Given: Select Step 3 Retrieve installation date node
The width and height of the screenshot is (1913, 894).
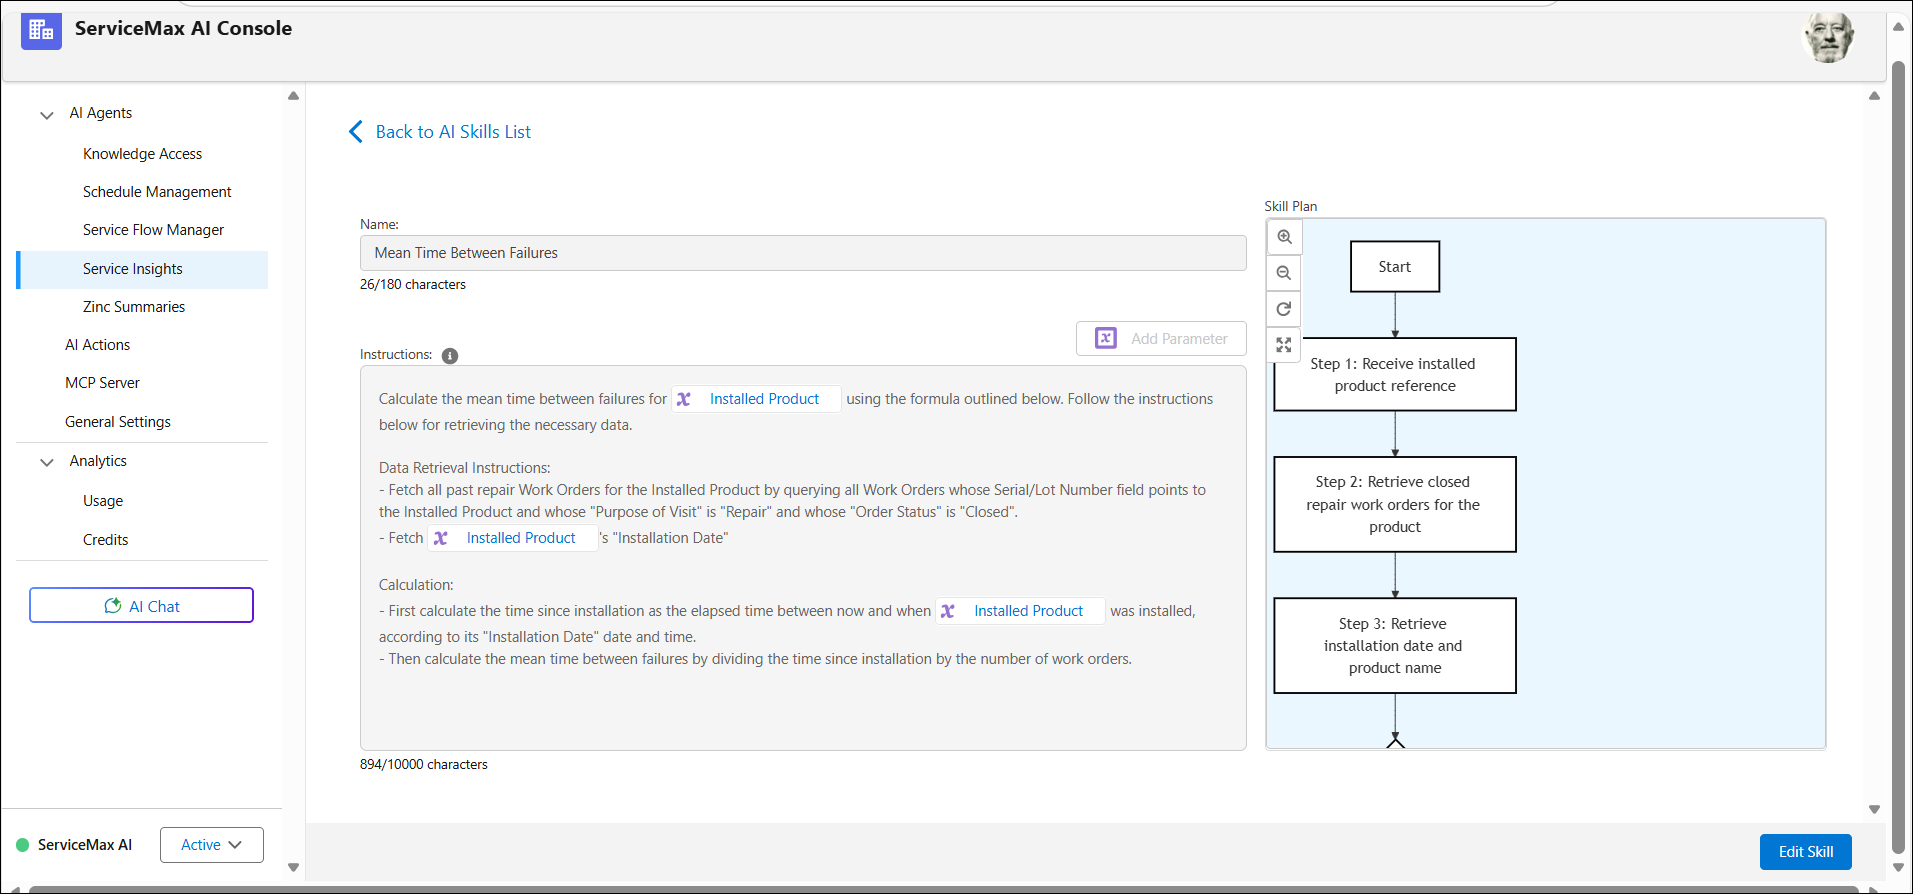Looking at the screenshot, I should [x=1395, y=646].
